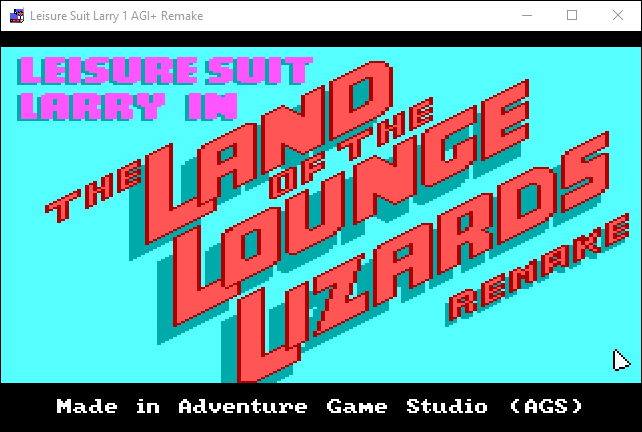
Task: Click the large red 'LOUNGE' logo text
Action: pos(350,203)
